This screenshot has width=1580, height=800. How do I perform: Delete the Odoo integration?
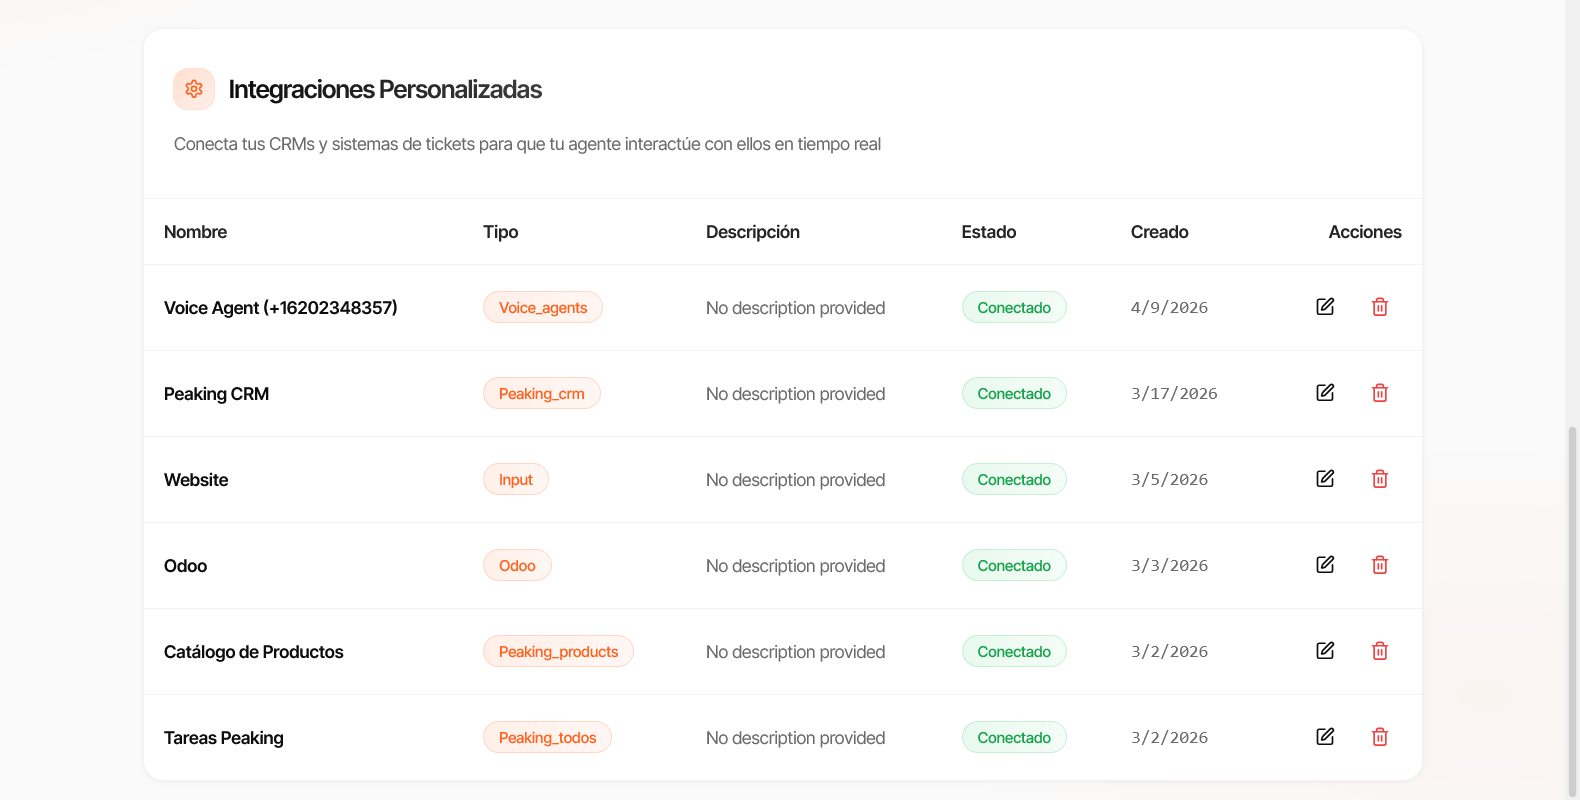pos(1380,565)
